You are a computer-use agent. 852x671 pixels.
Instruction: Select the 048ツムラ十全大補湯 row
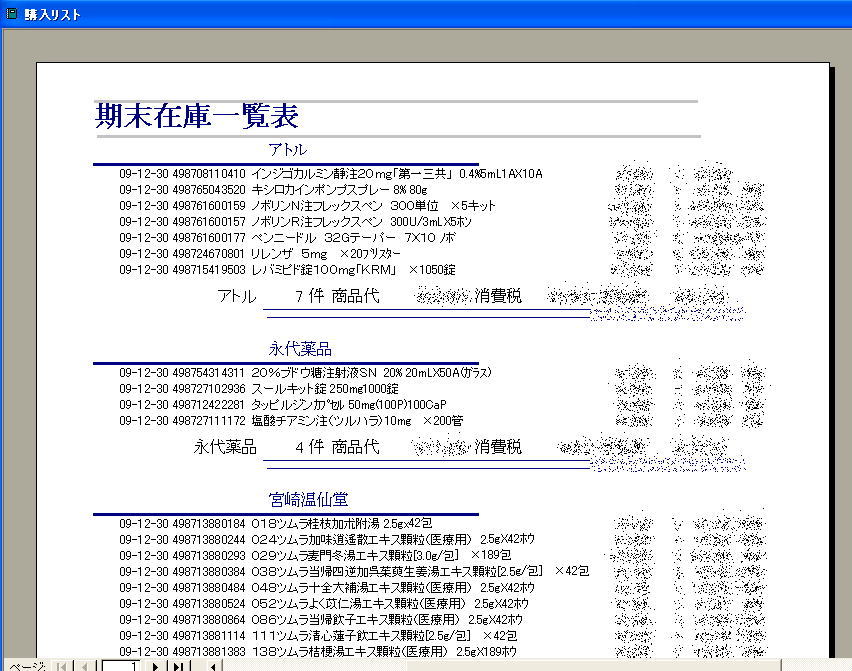[327, 587]
